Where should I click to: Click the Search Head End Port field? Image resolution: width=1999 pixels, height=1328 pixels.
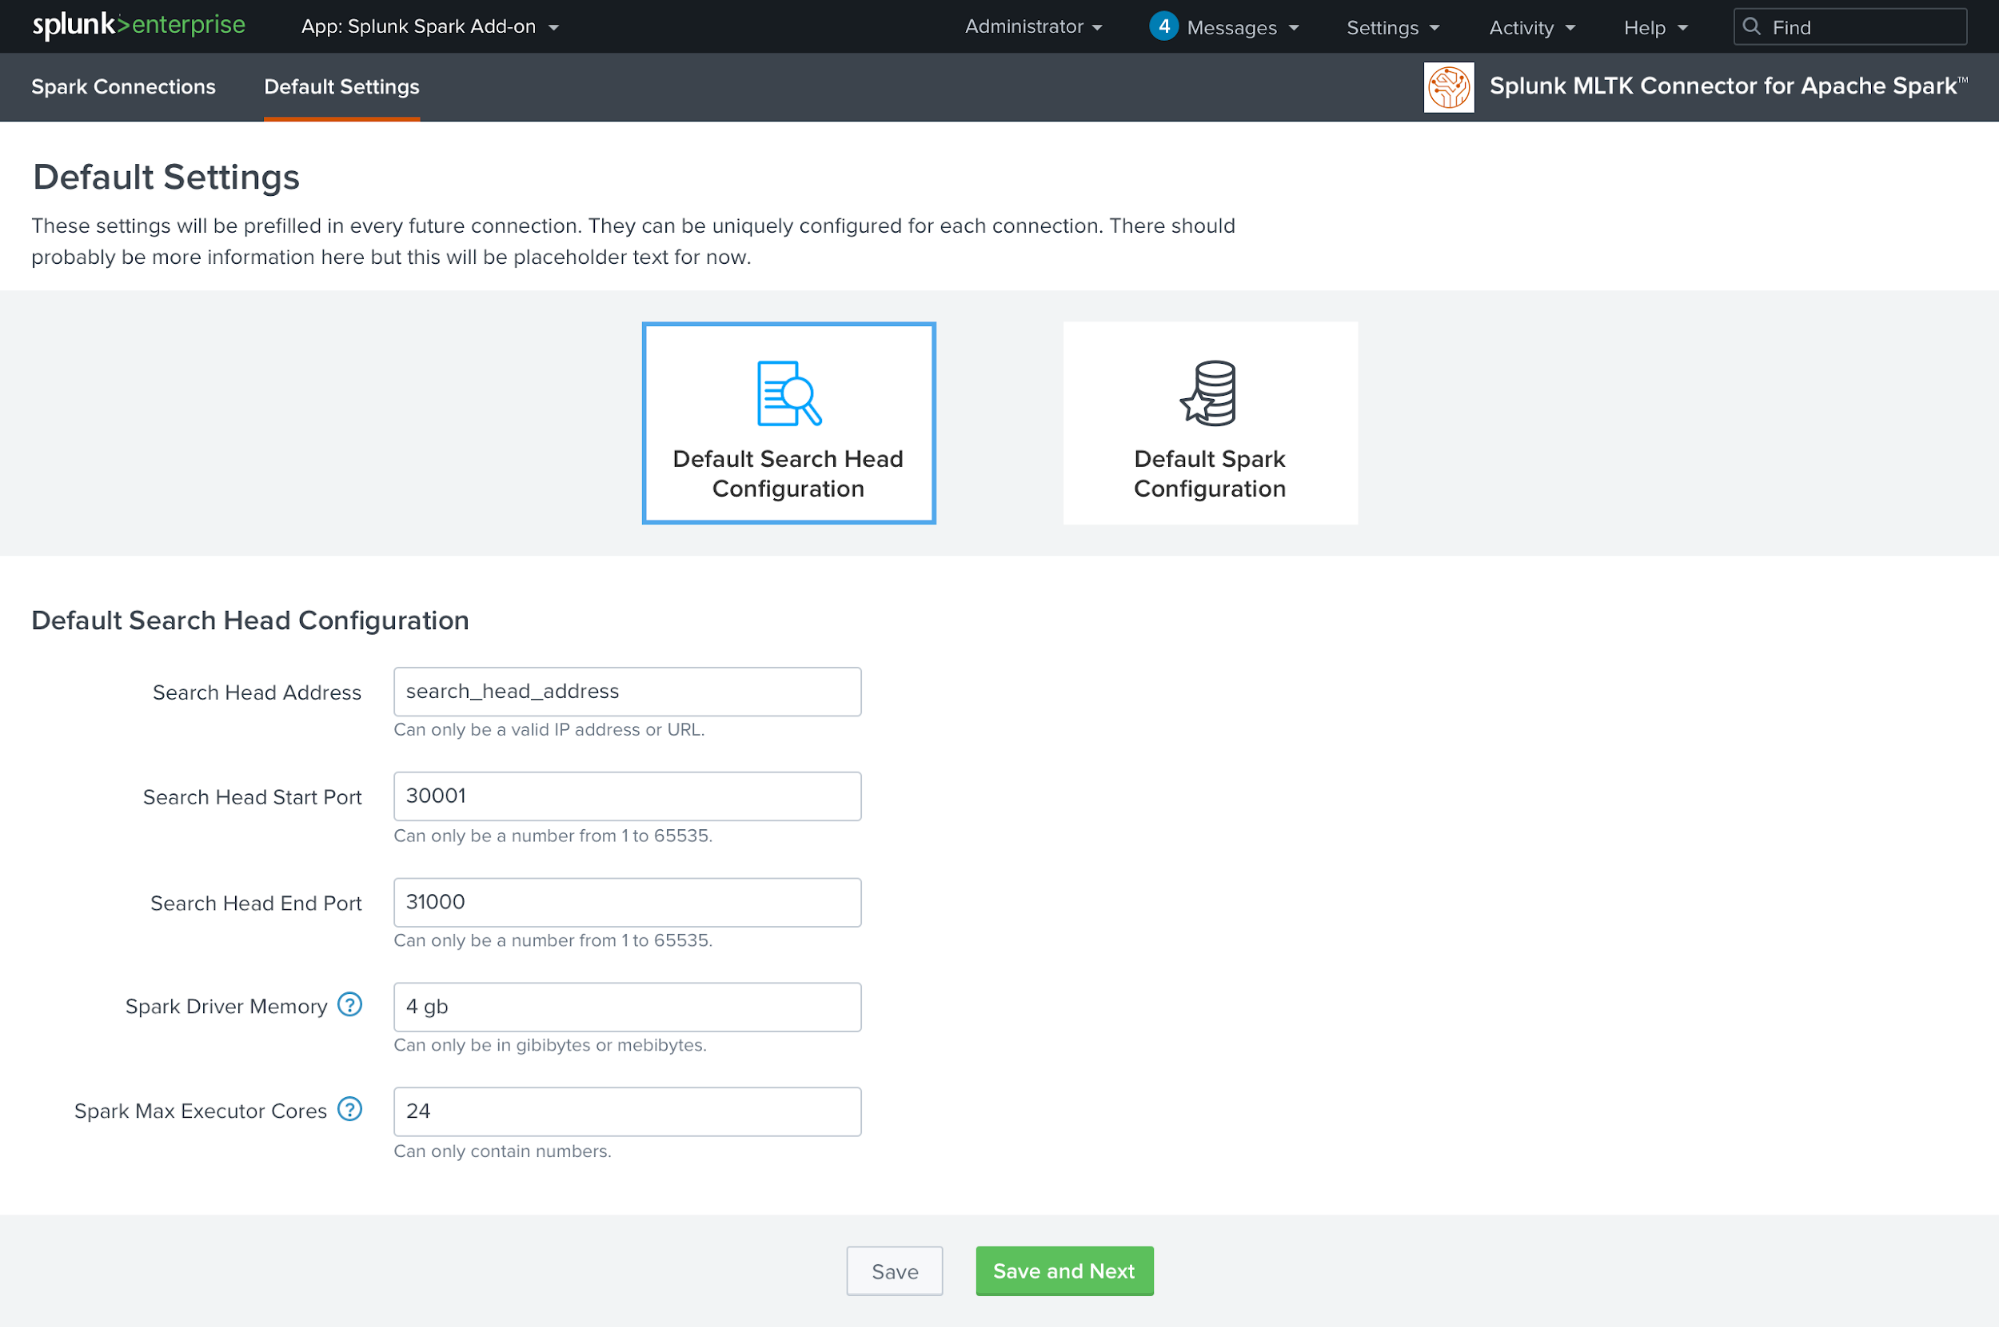627,902
